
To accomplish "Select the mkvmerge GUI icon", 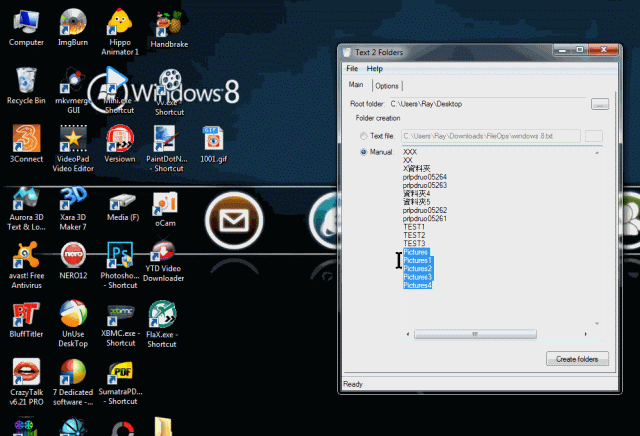I will 73,90.
